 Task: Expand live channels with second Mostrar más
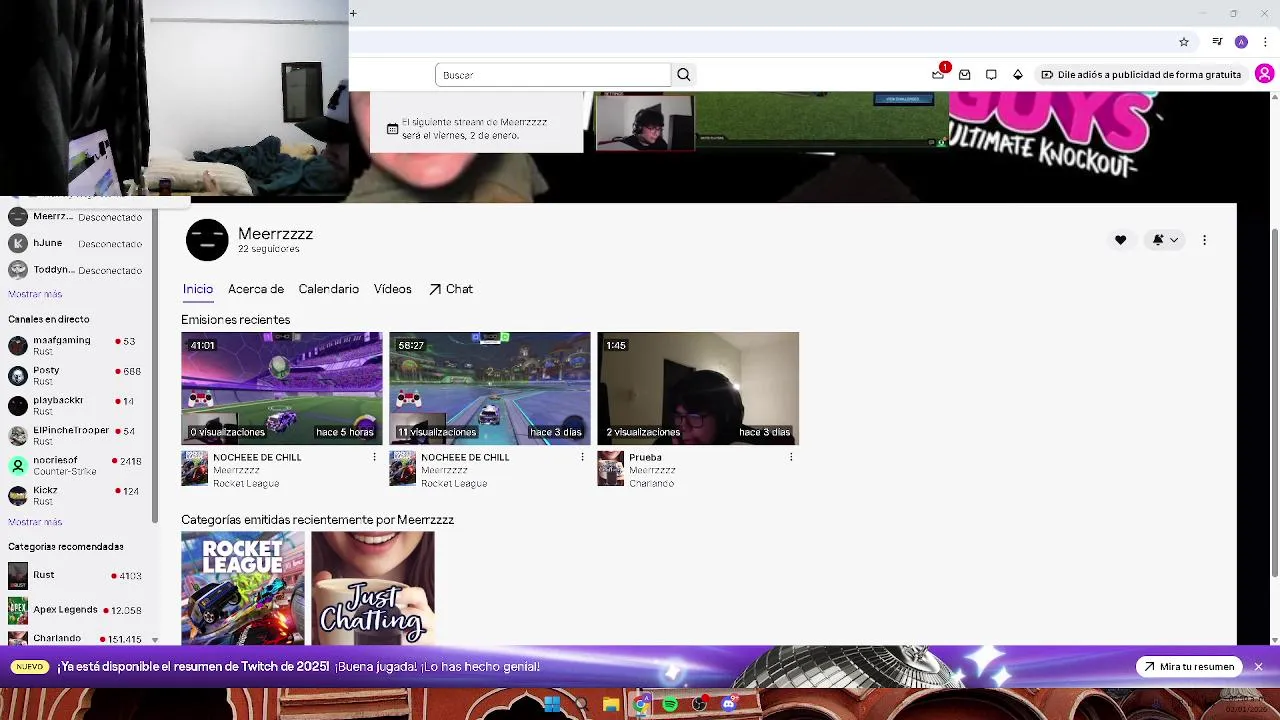pyautogui.click(x=35, y=522)
